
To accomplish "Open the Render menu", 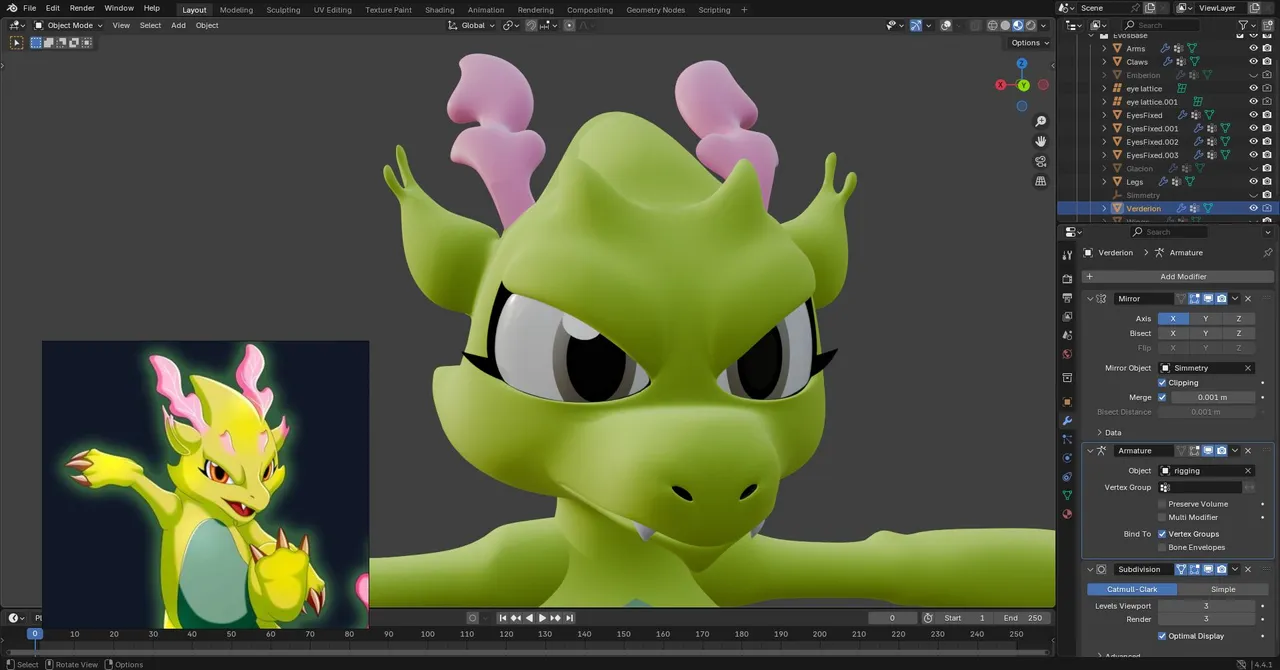I will [x=82, y=8].
